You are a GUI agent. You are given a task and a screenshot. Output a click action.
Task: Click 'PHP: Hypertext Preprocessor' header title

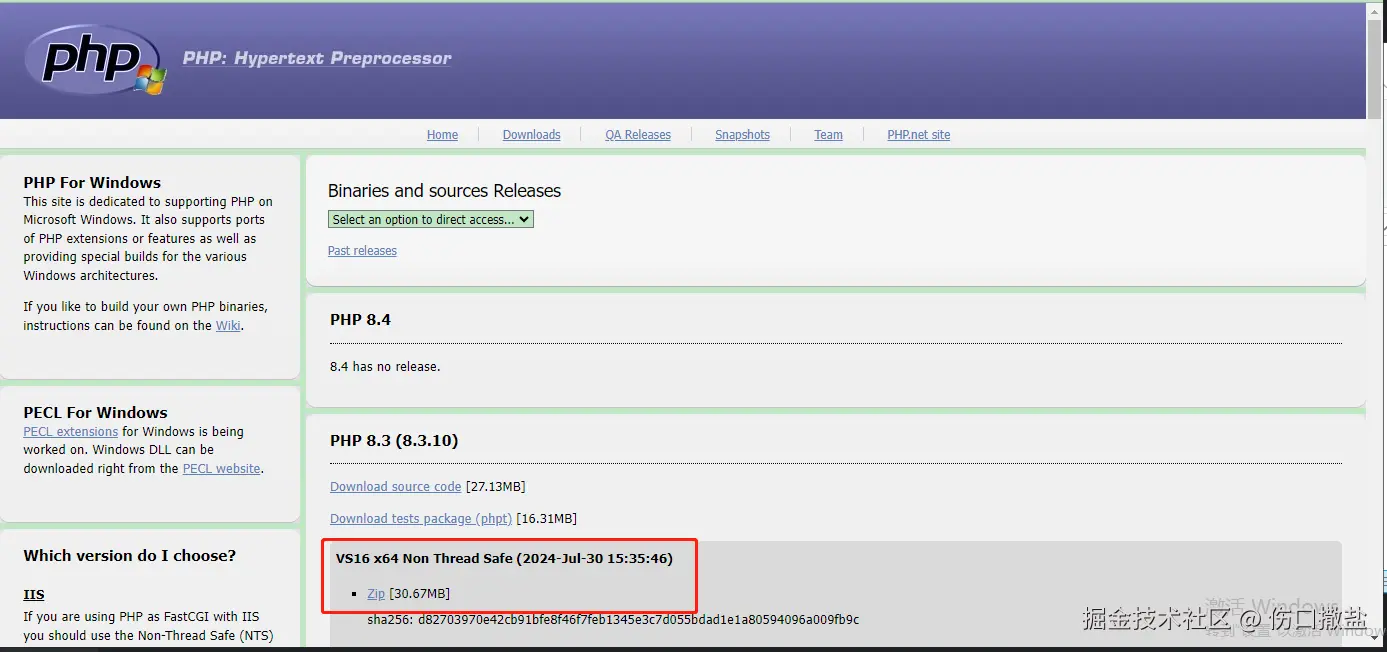click(317, 59)
